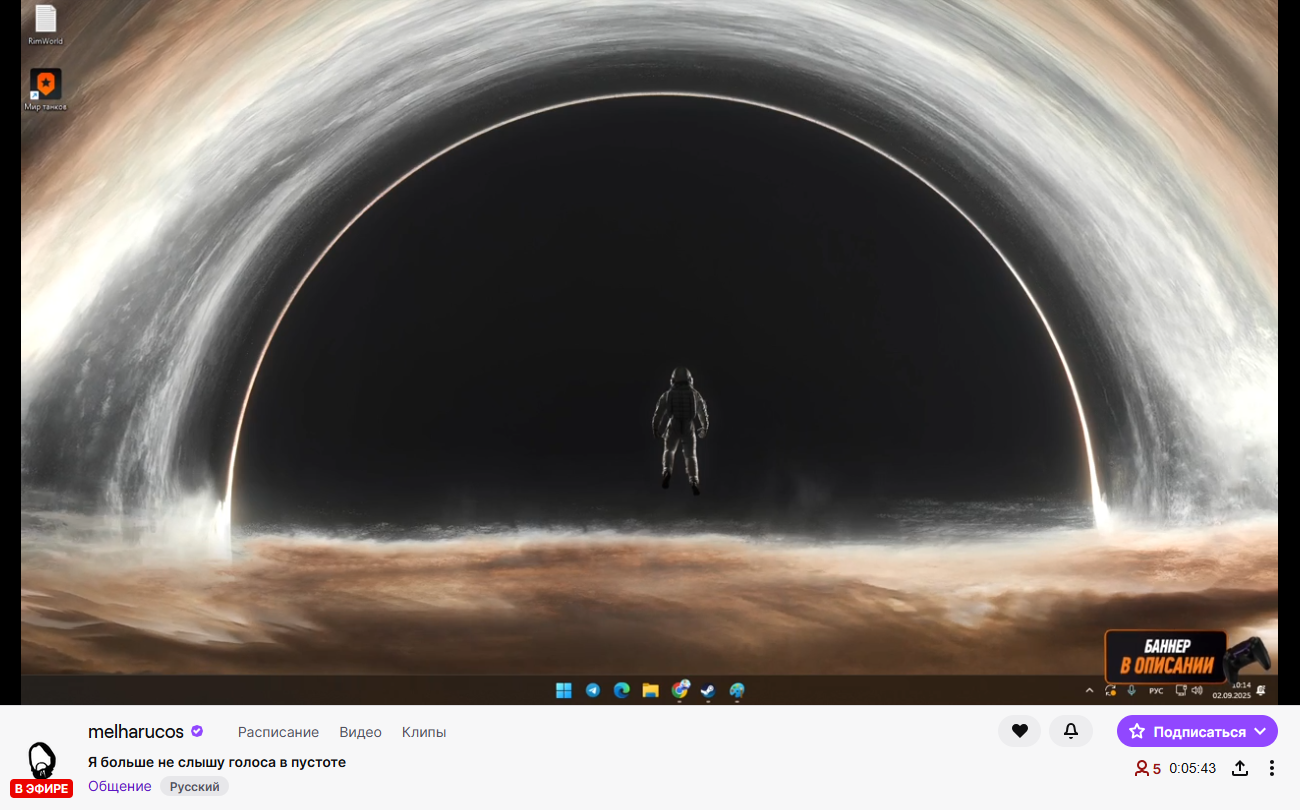Viewport: 1300px width, 810px height.
Task: Launch Microsoft Edge in the streamed taskbar
Action: click(x=622, y=690)
